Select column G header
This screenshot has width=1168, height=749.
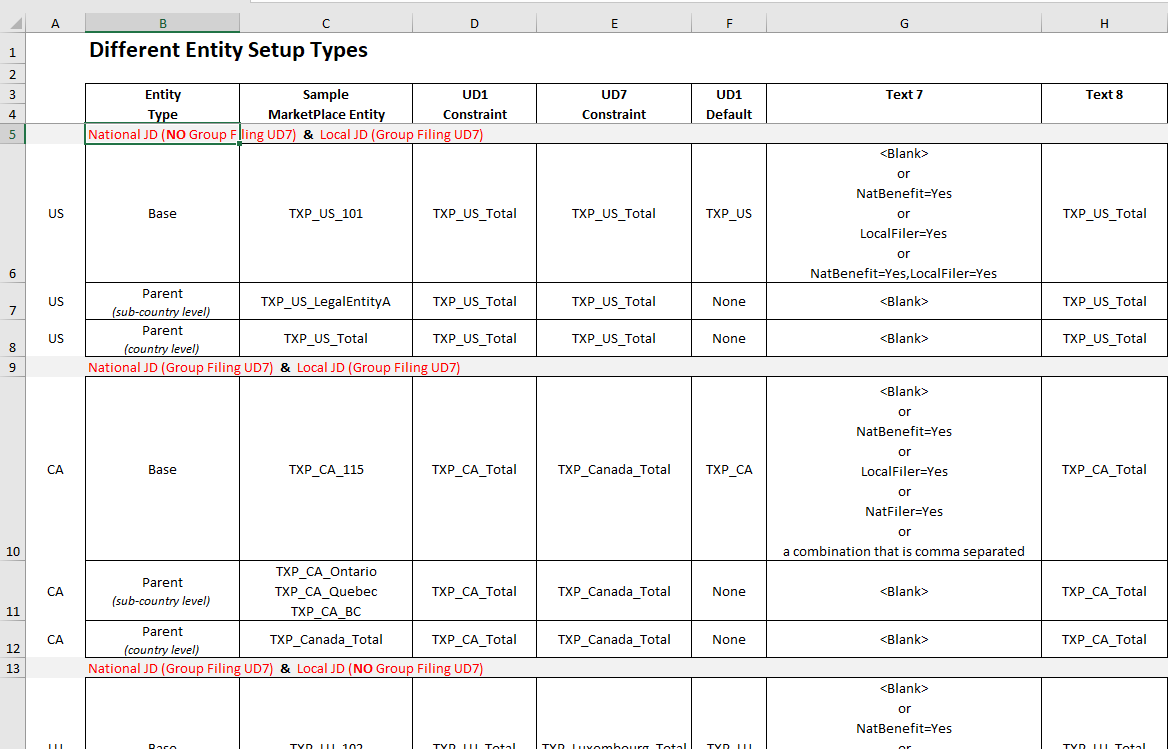click(x=903, y=22)
